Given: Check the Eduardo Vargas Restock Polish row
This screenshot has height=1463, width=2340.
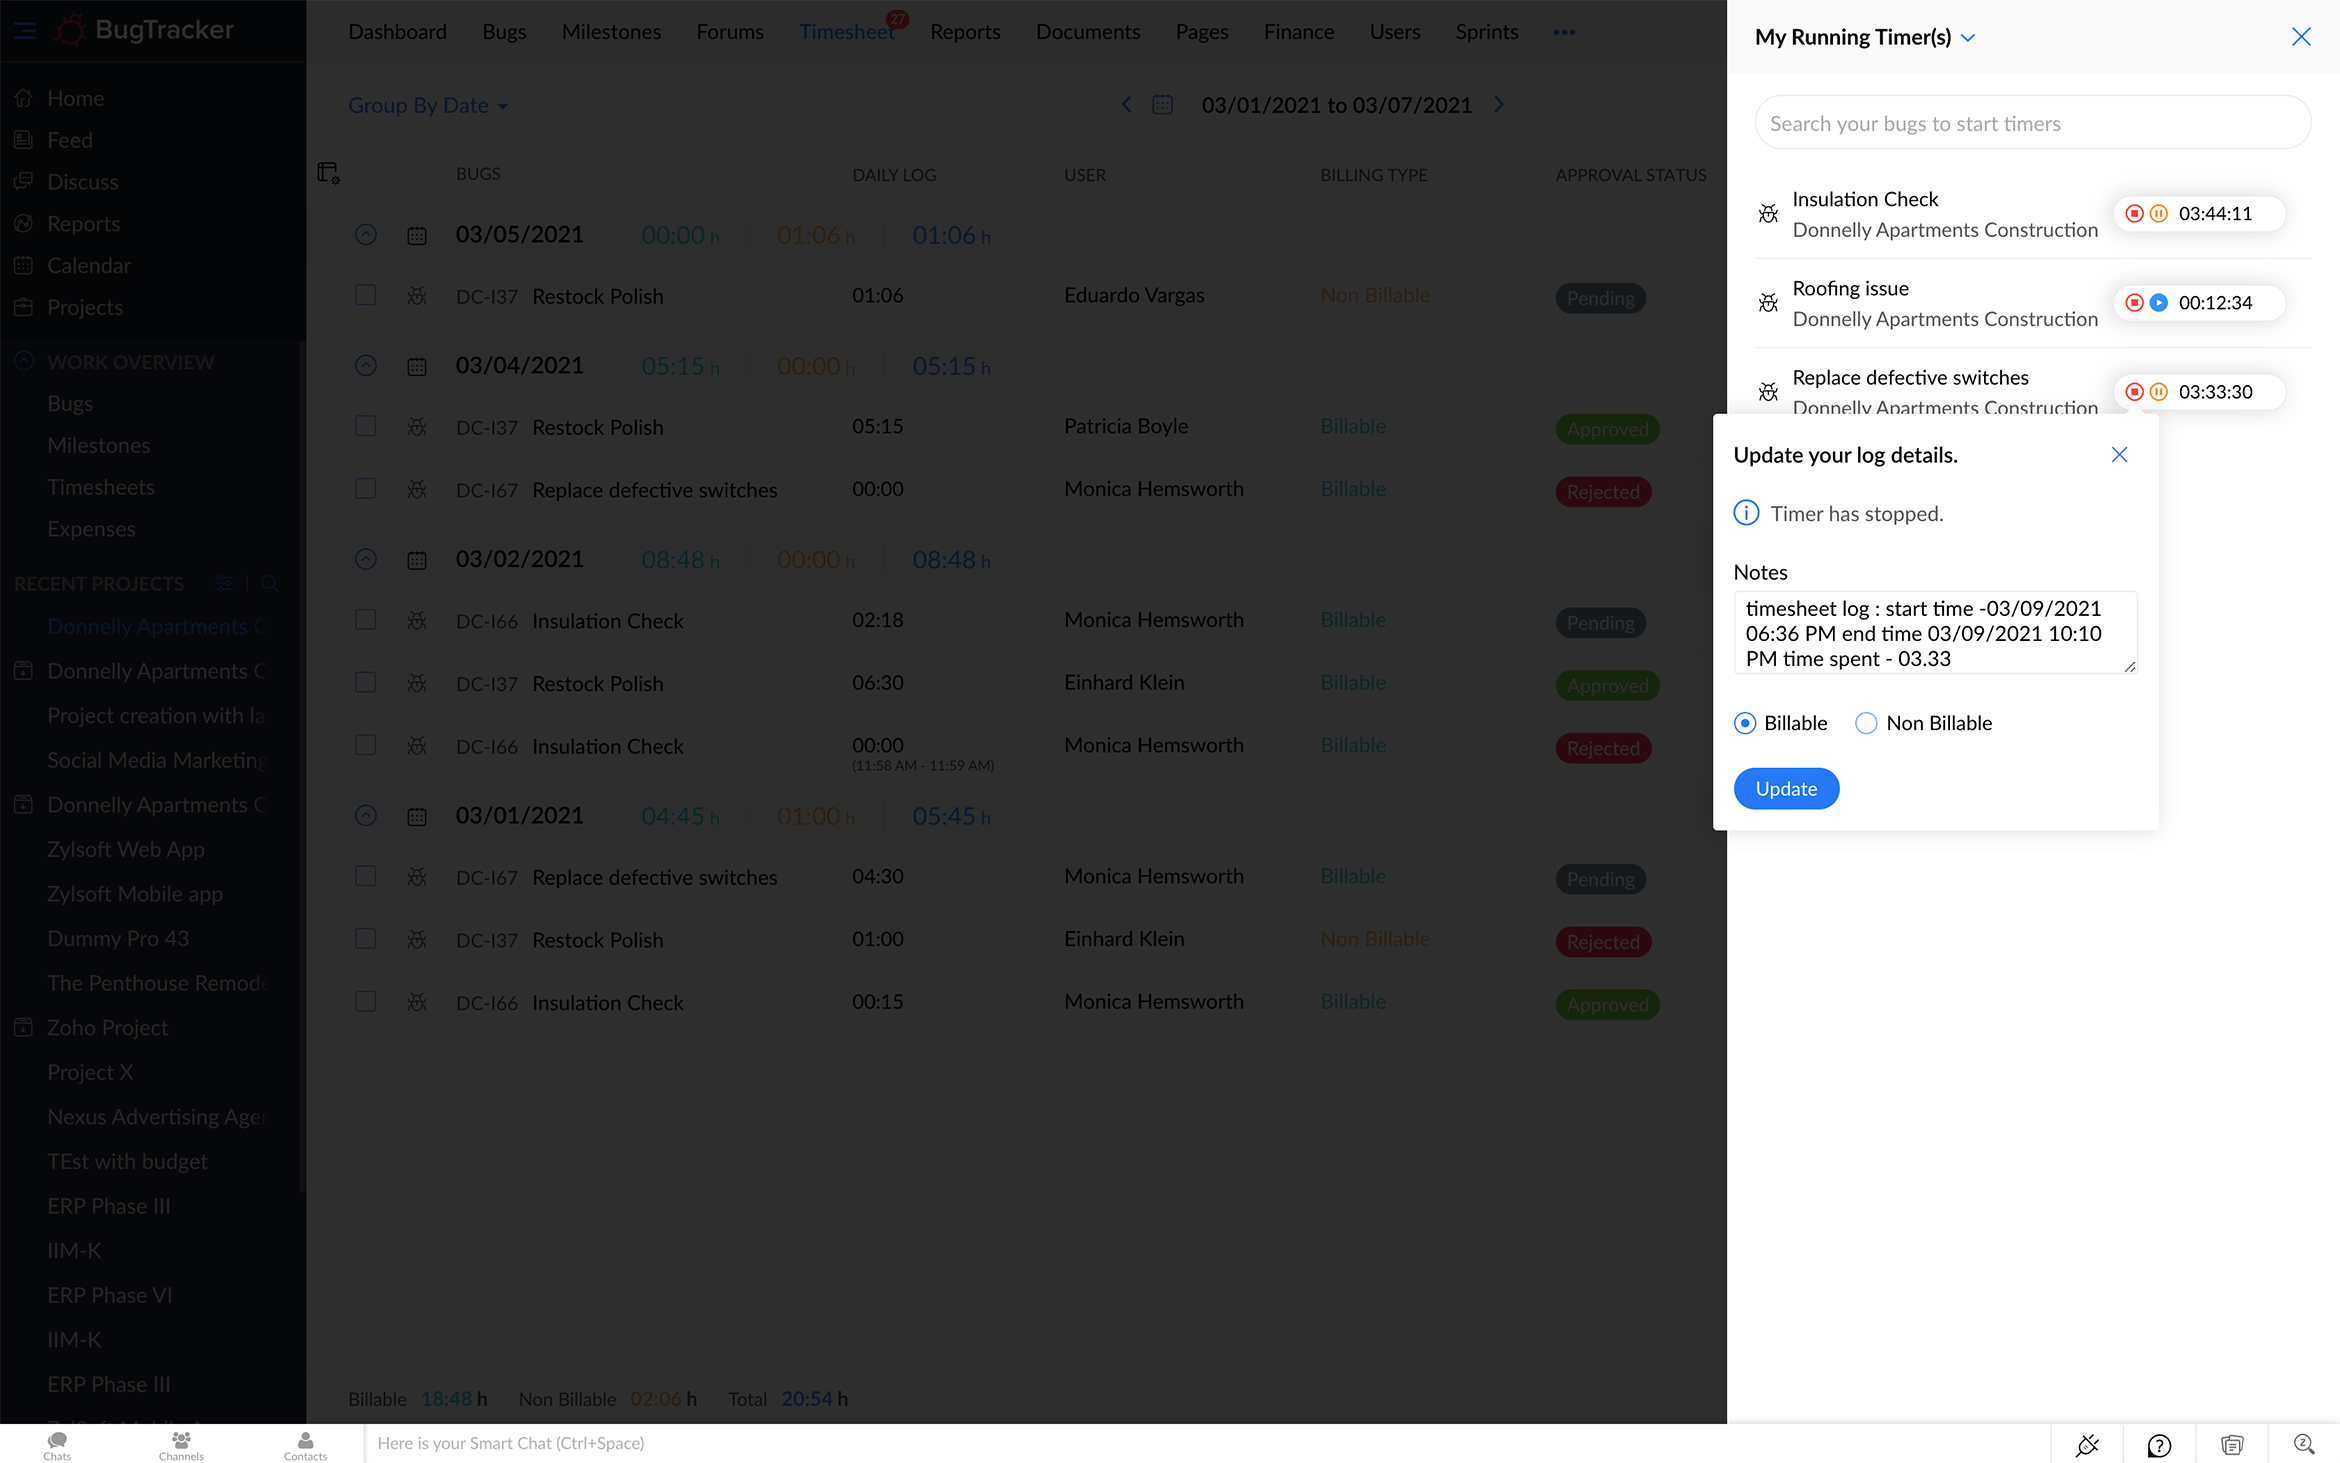Looking at the screenshot, I should 366,295.
